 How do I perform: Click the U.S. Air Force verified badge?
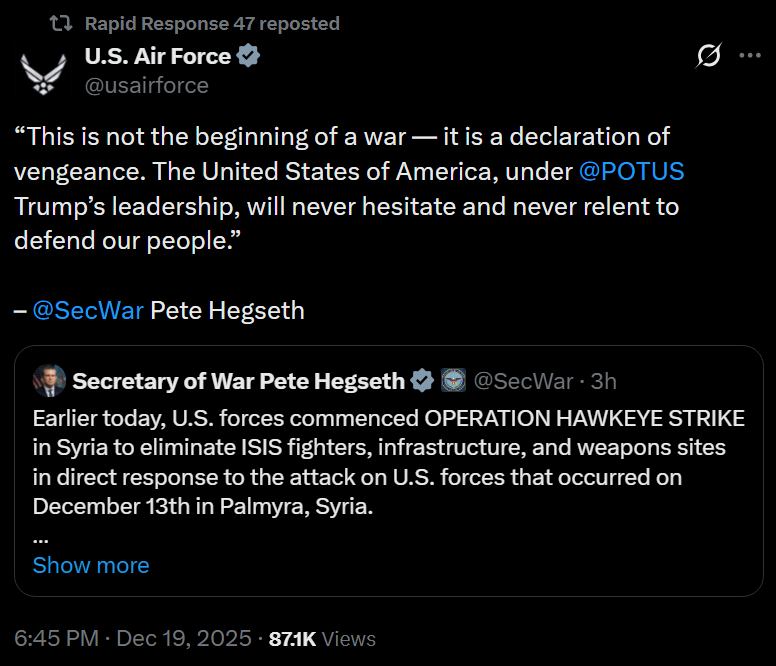[249, 57]
